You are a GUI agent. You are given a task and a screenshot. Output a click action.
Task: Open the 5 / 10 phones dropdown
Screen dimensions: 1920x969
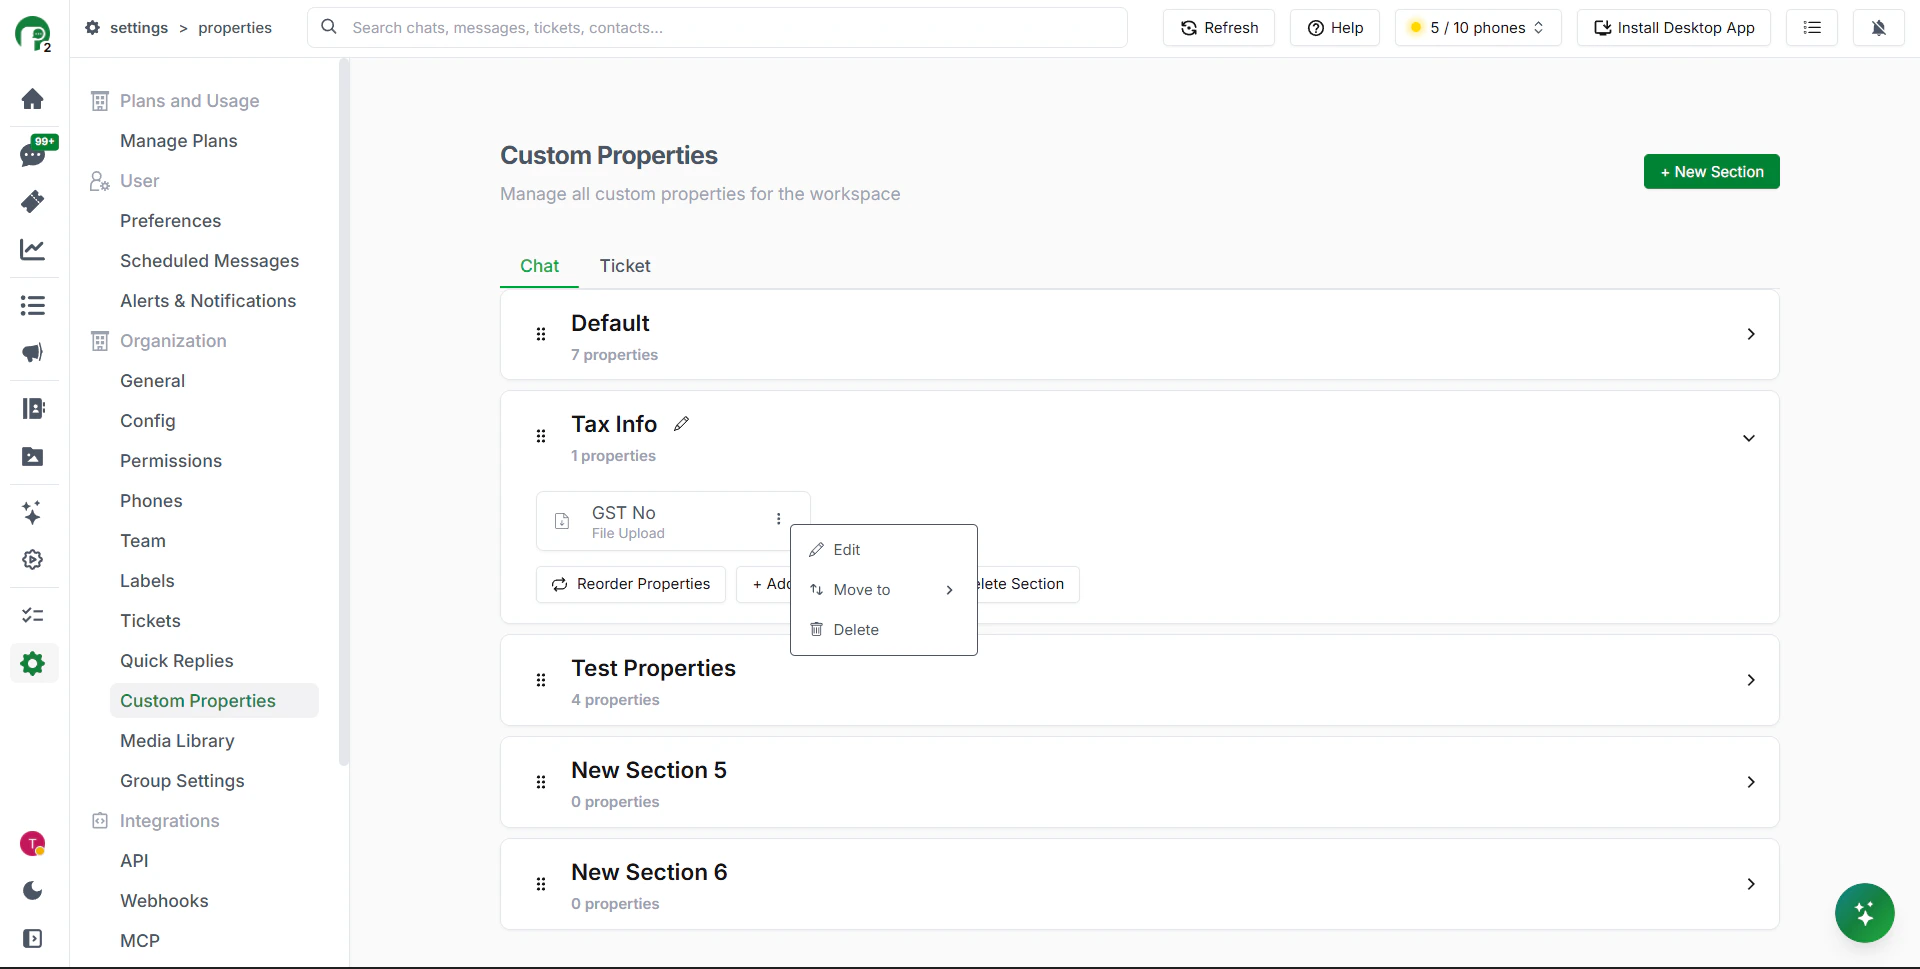(x=1476, y=28)
